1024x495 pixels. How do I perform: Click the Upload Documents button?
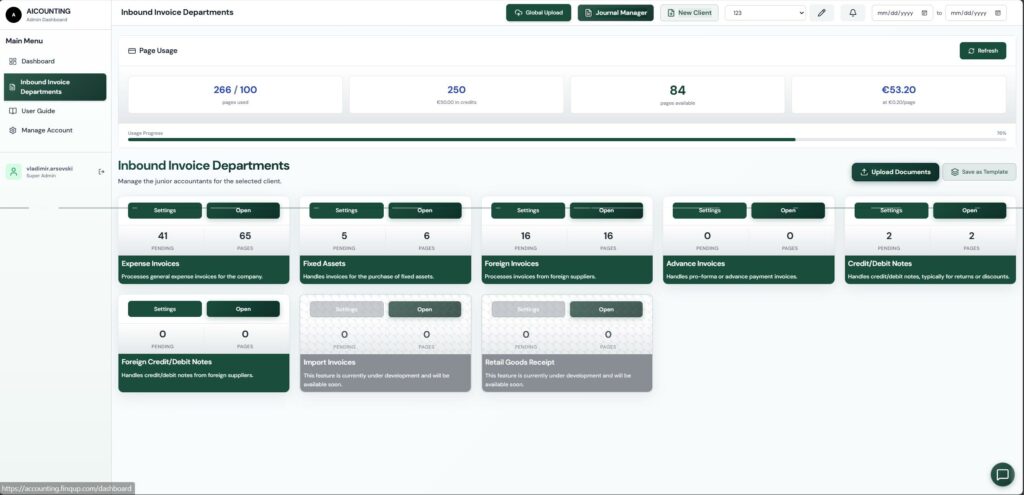pyautogui.click(x=895, y=172)
